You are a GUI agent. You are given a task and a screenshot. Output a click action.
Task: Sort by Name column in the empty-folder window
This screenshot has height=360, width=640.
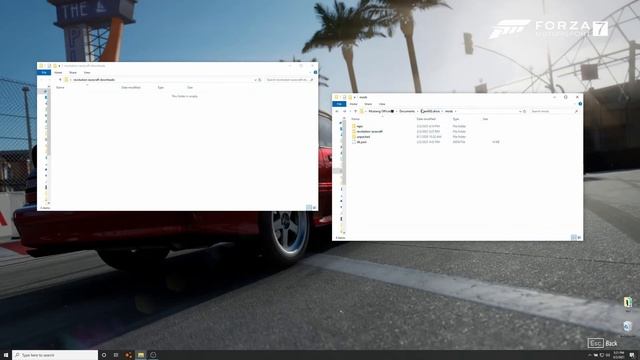[x=60, y=87]
